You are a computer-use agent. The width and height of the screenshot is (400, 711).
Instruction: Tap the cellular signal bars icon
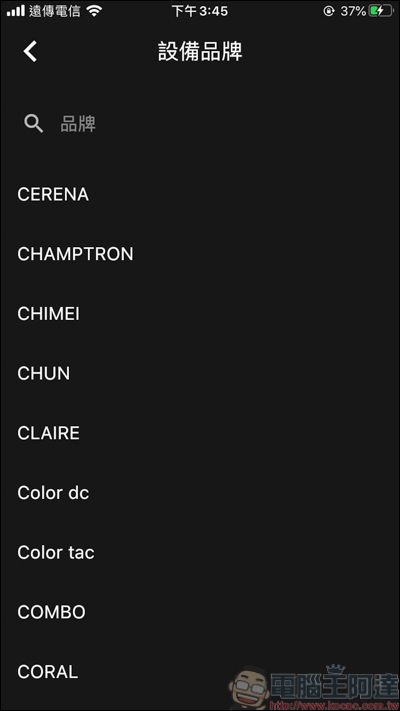point(16,11)
